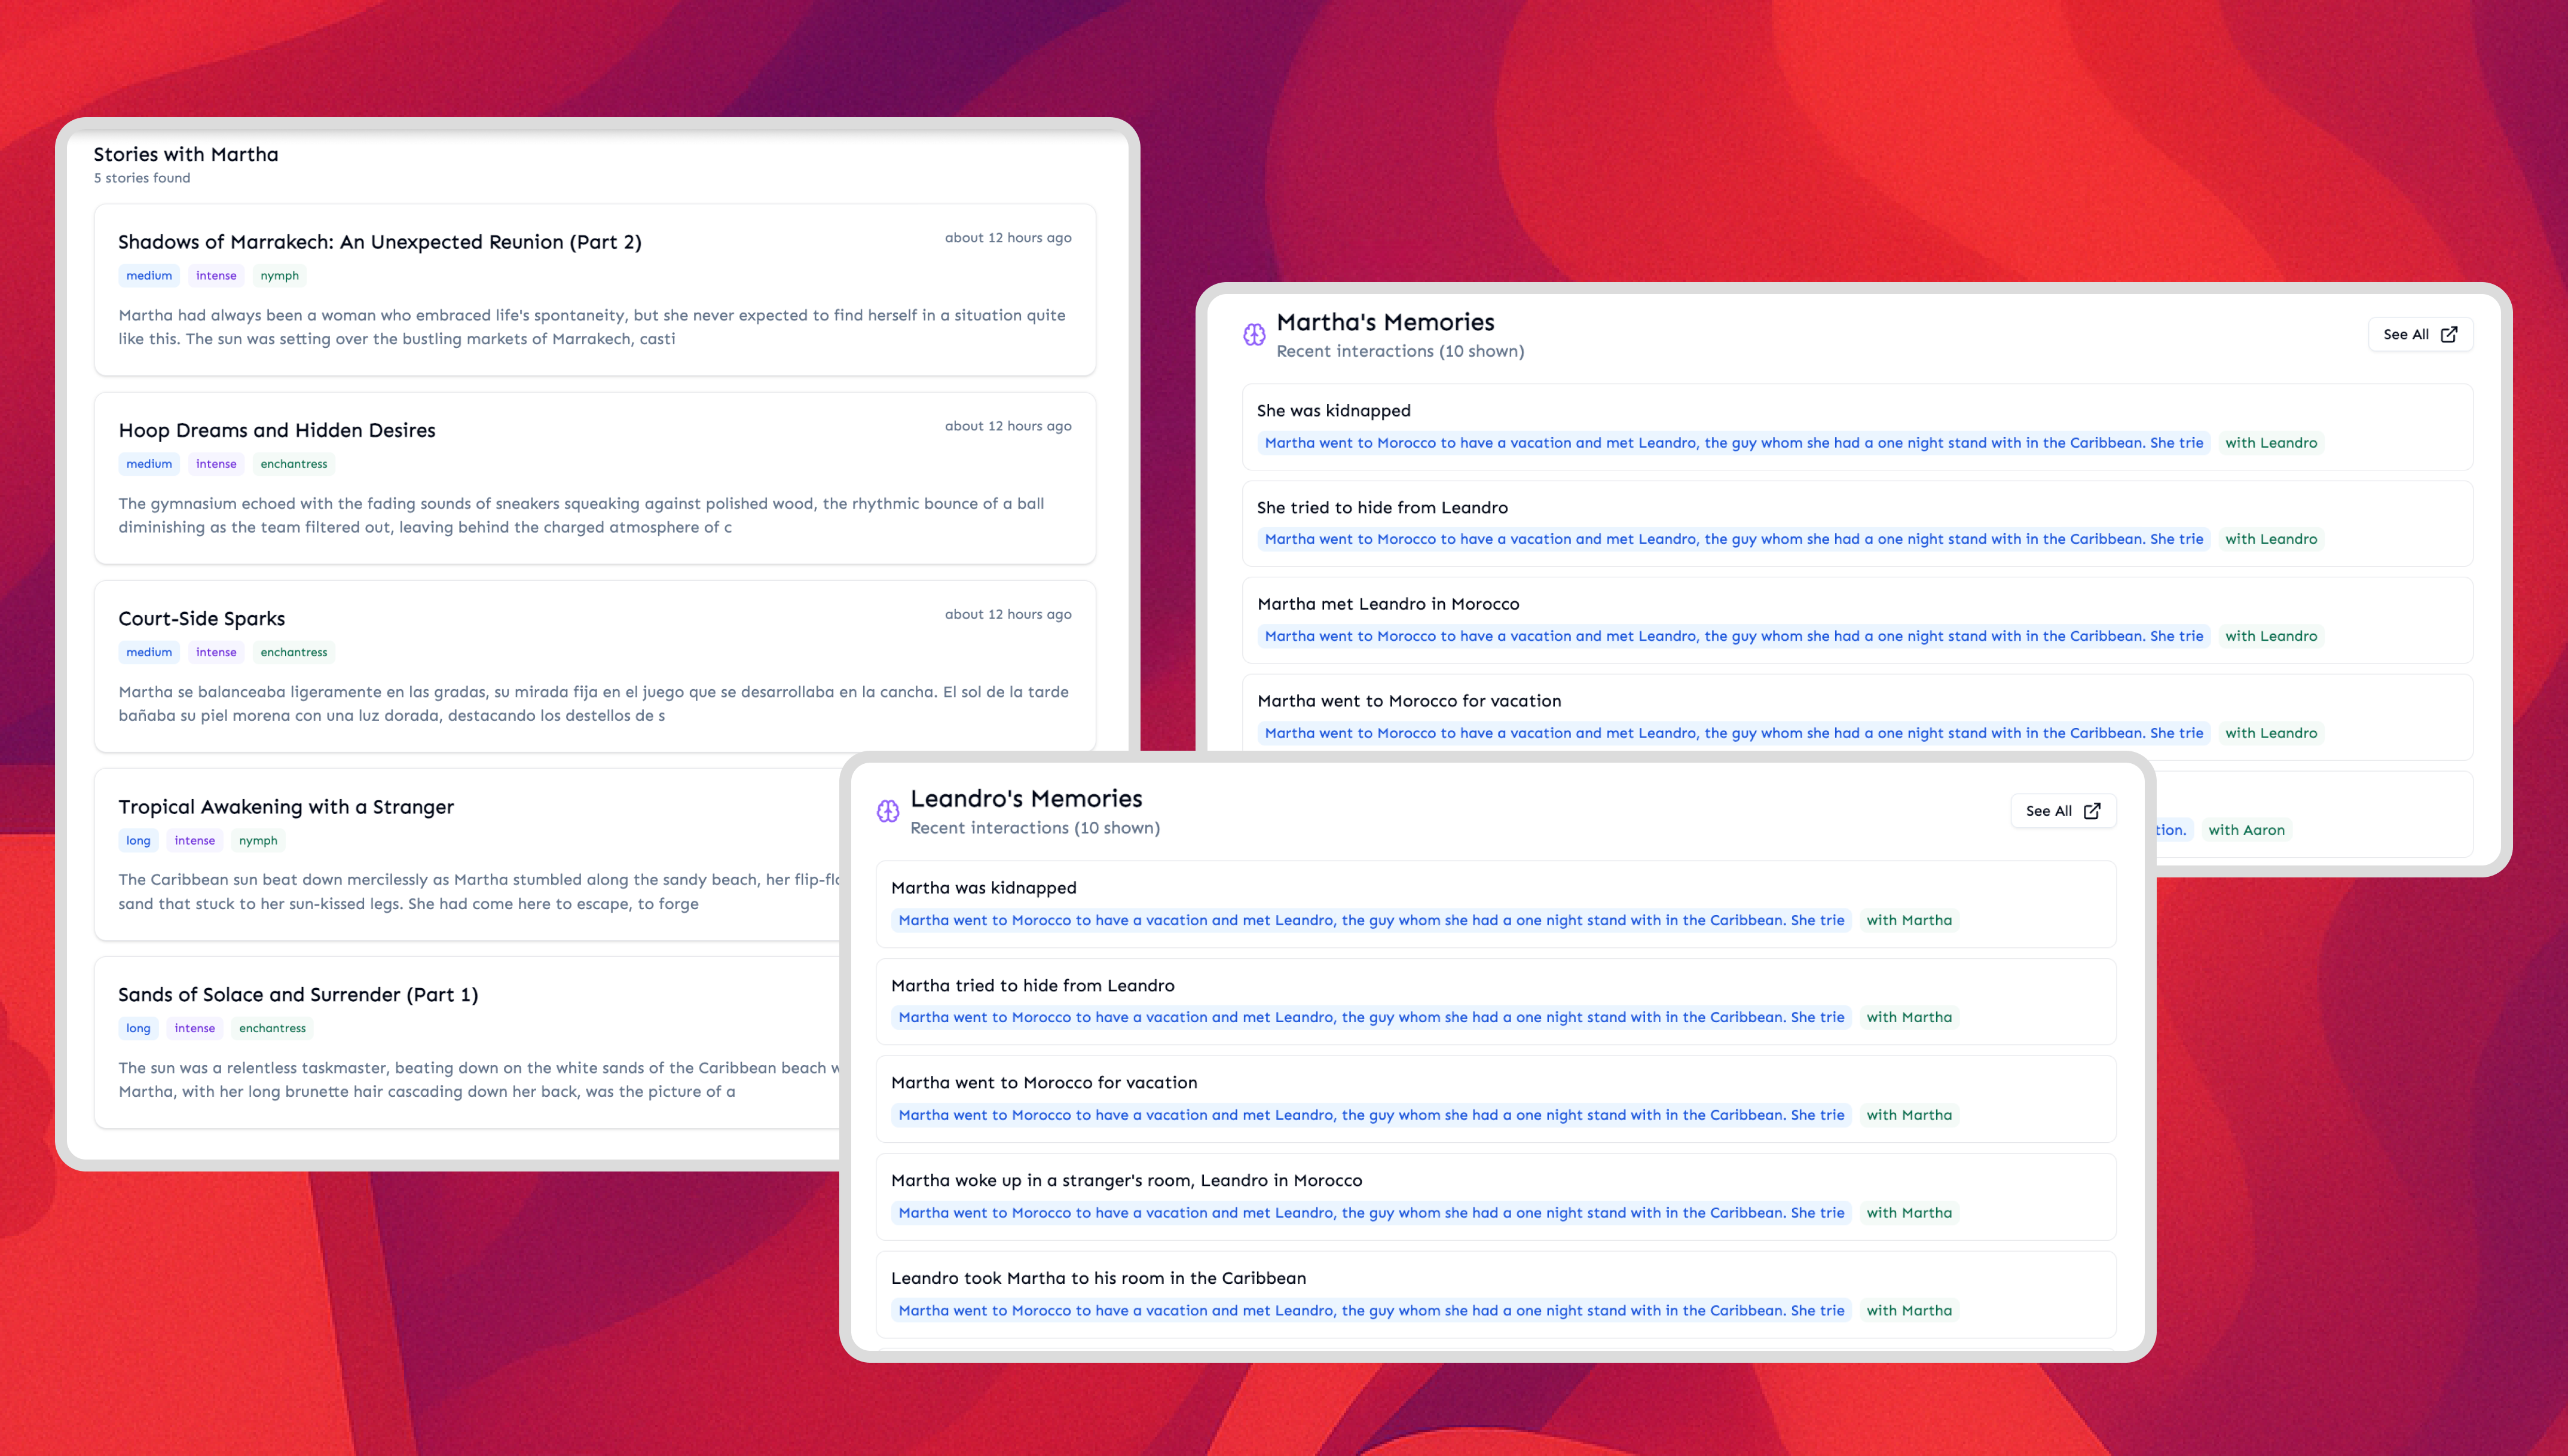Select 'She was kidnapped' memory entry
This screenshot has width=2568, height=1456.
click(1333, 411)
